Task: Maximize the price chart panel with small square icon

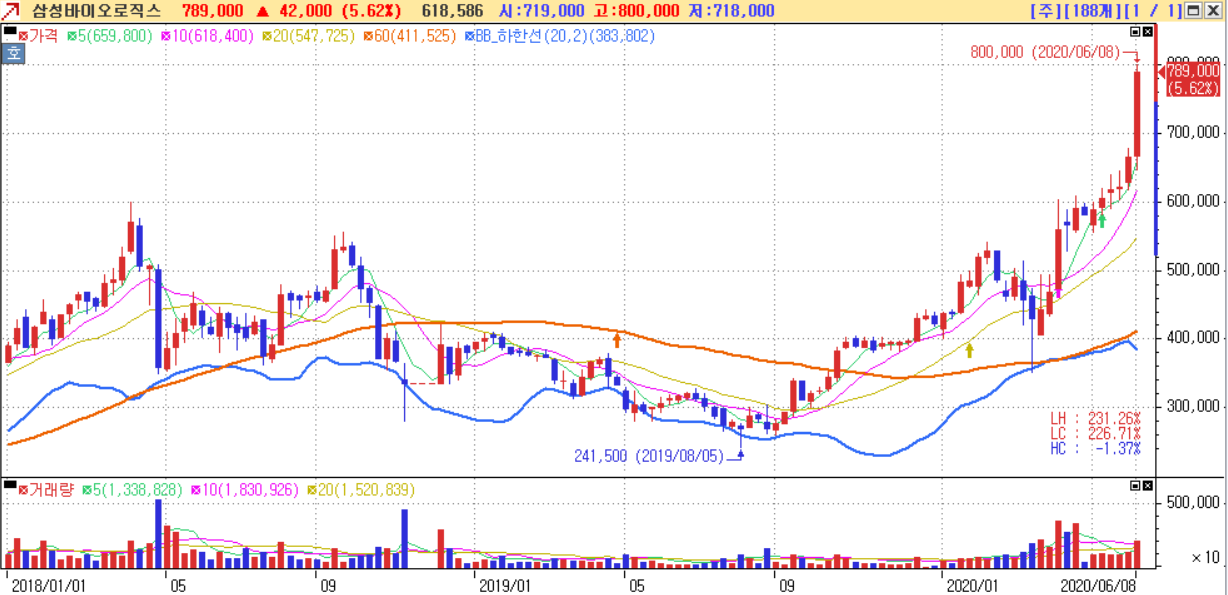Action: coord(1135,32)
